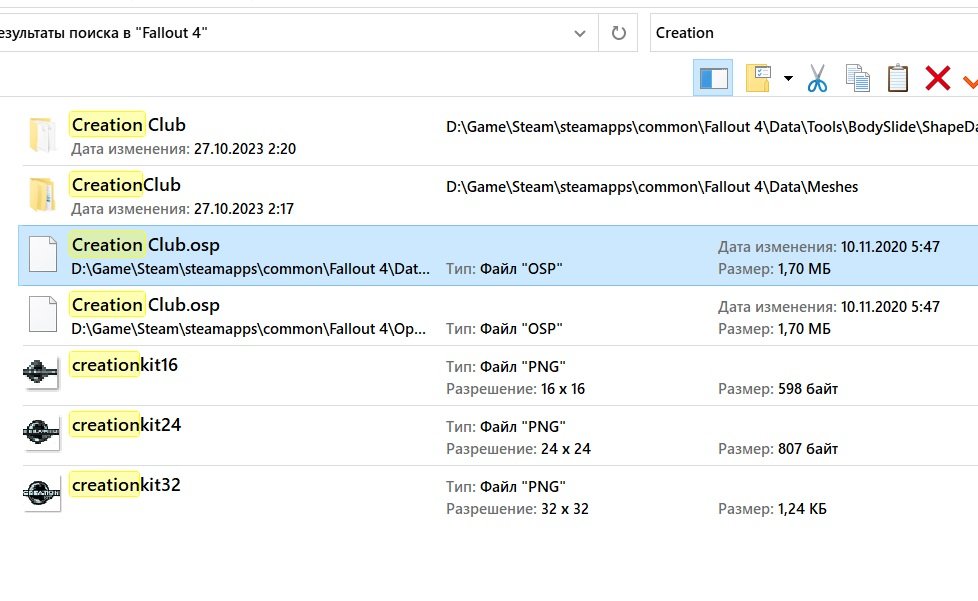Click the folder options icon
978x601 pixels.
point(759,78)
